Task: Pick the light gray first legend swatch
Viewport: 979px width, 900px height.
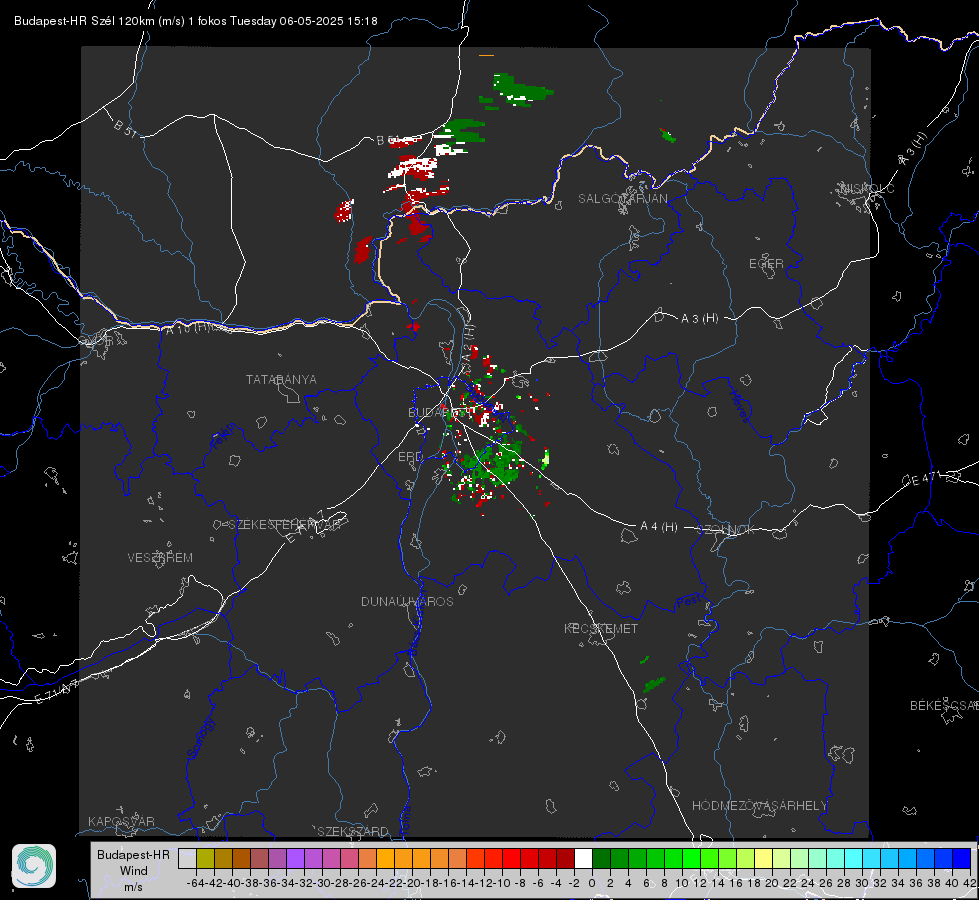Action: click(x=187, y=858)
